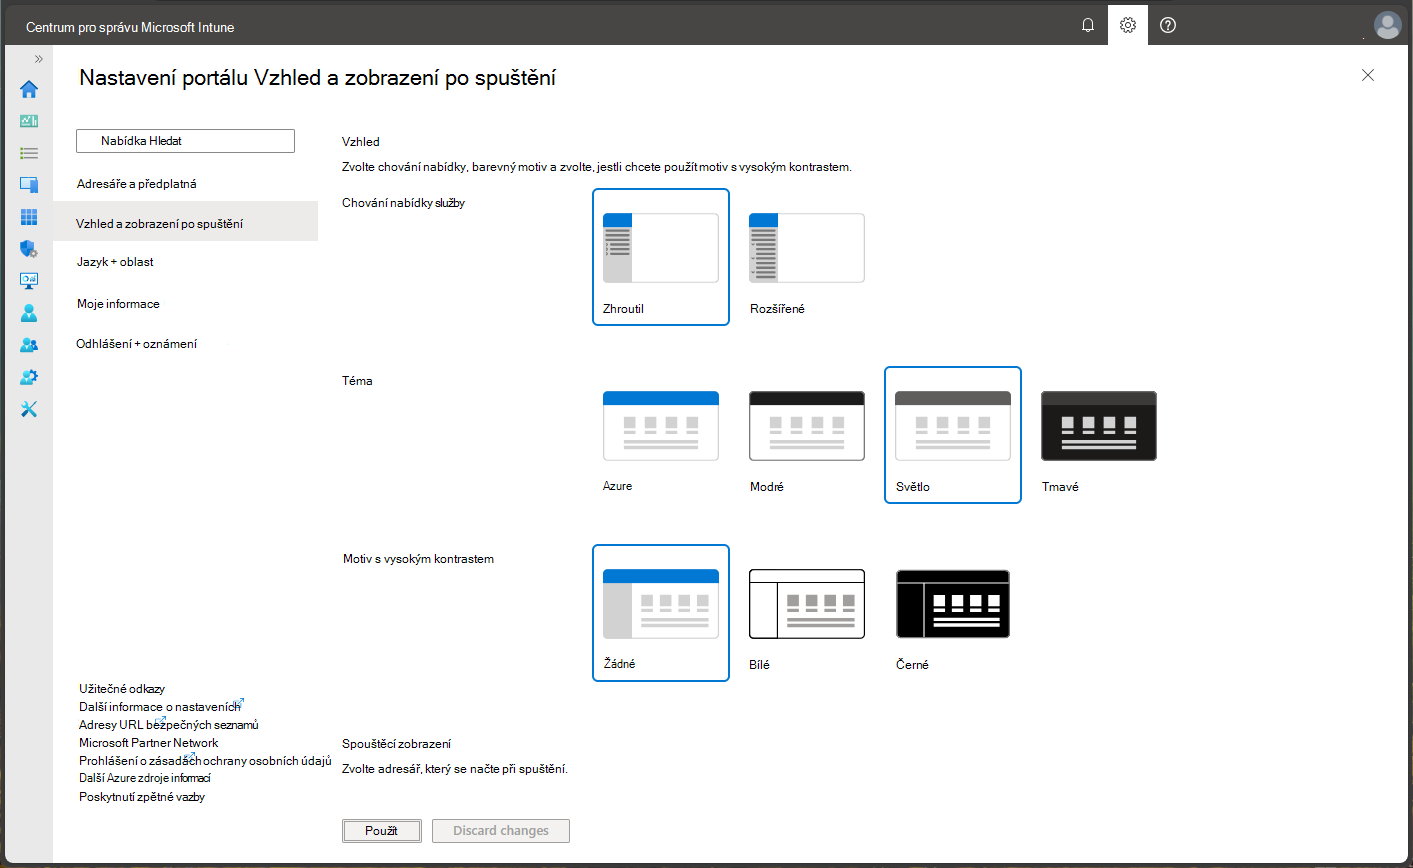Open Endpoint security shield icon
The height and width of the screenshot is (868, 1413).
(x=29, y=249)
